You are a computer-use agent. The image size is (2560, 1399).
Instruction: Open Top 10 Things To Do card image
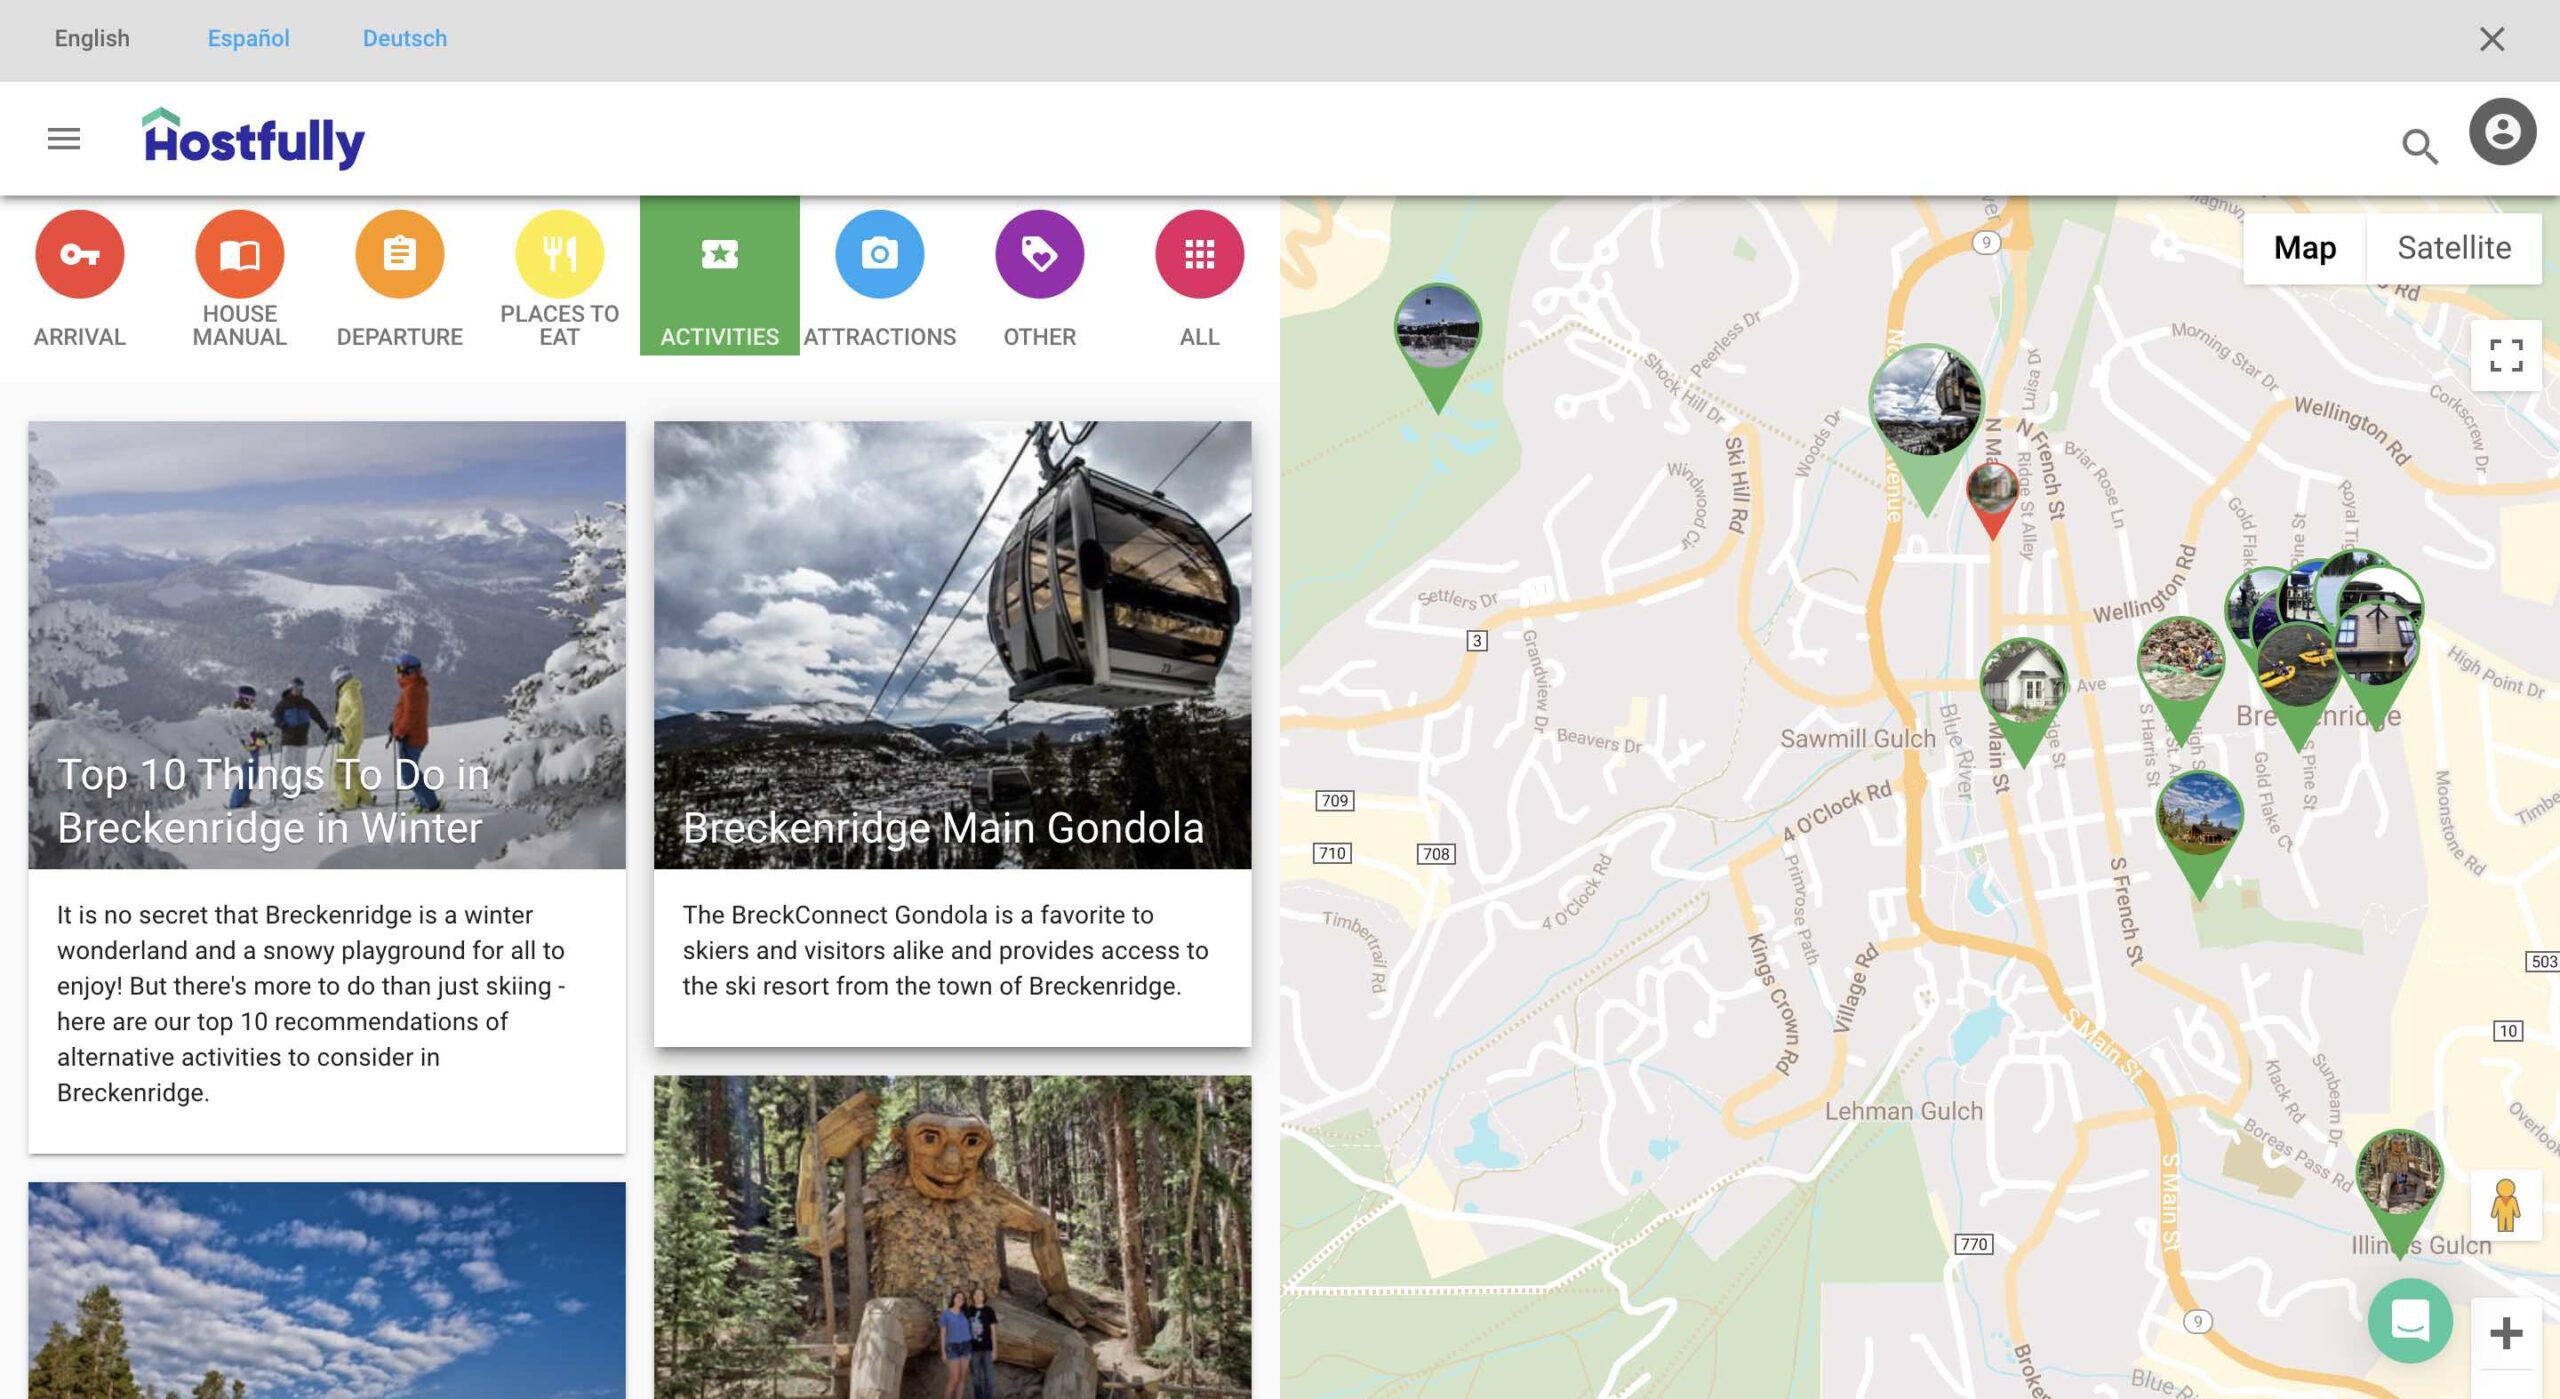coord(327,644)
